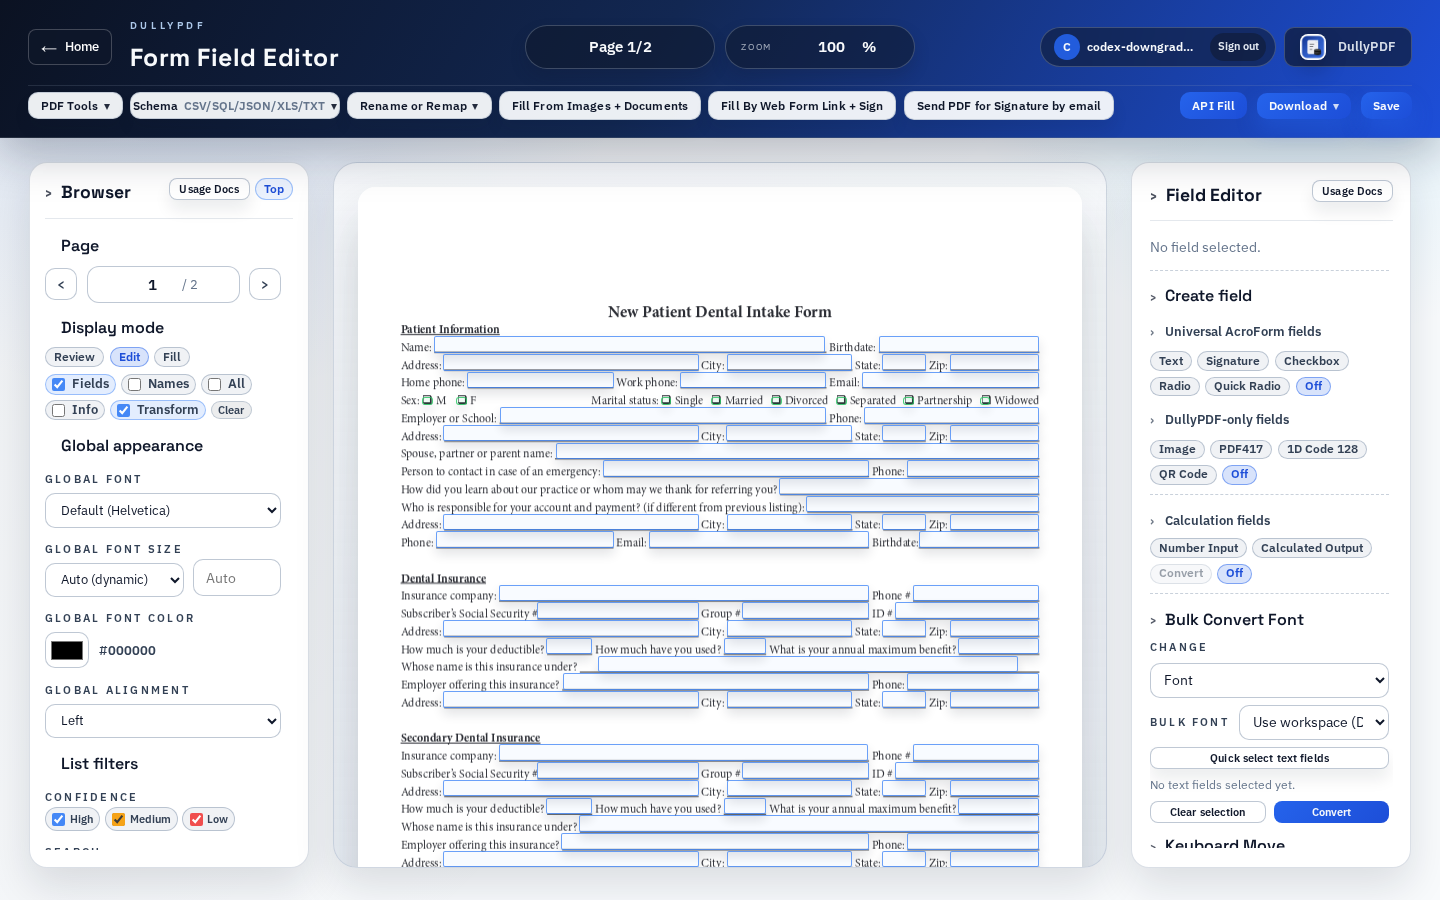Viewport: 1440px width, 900px height.
Task: Select Image field type
Action: coord(1177,449)
